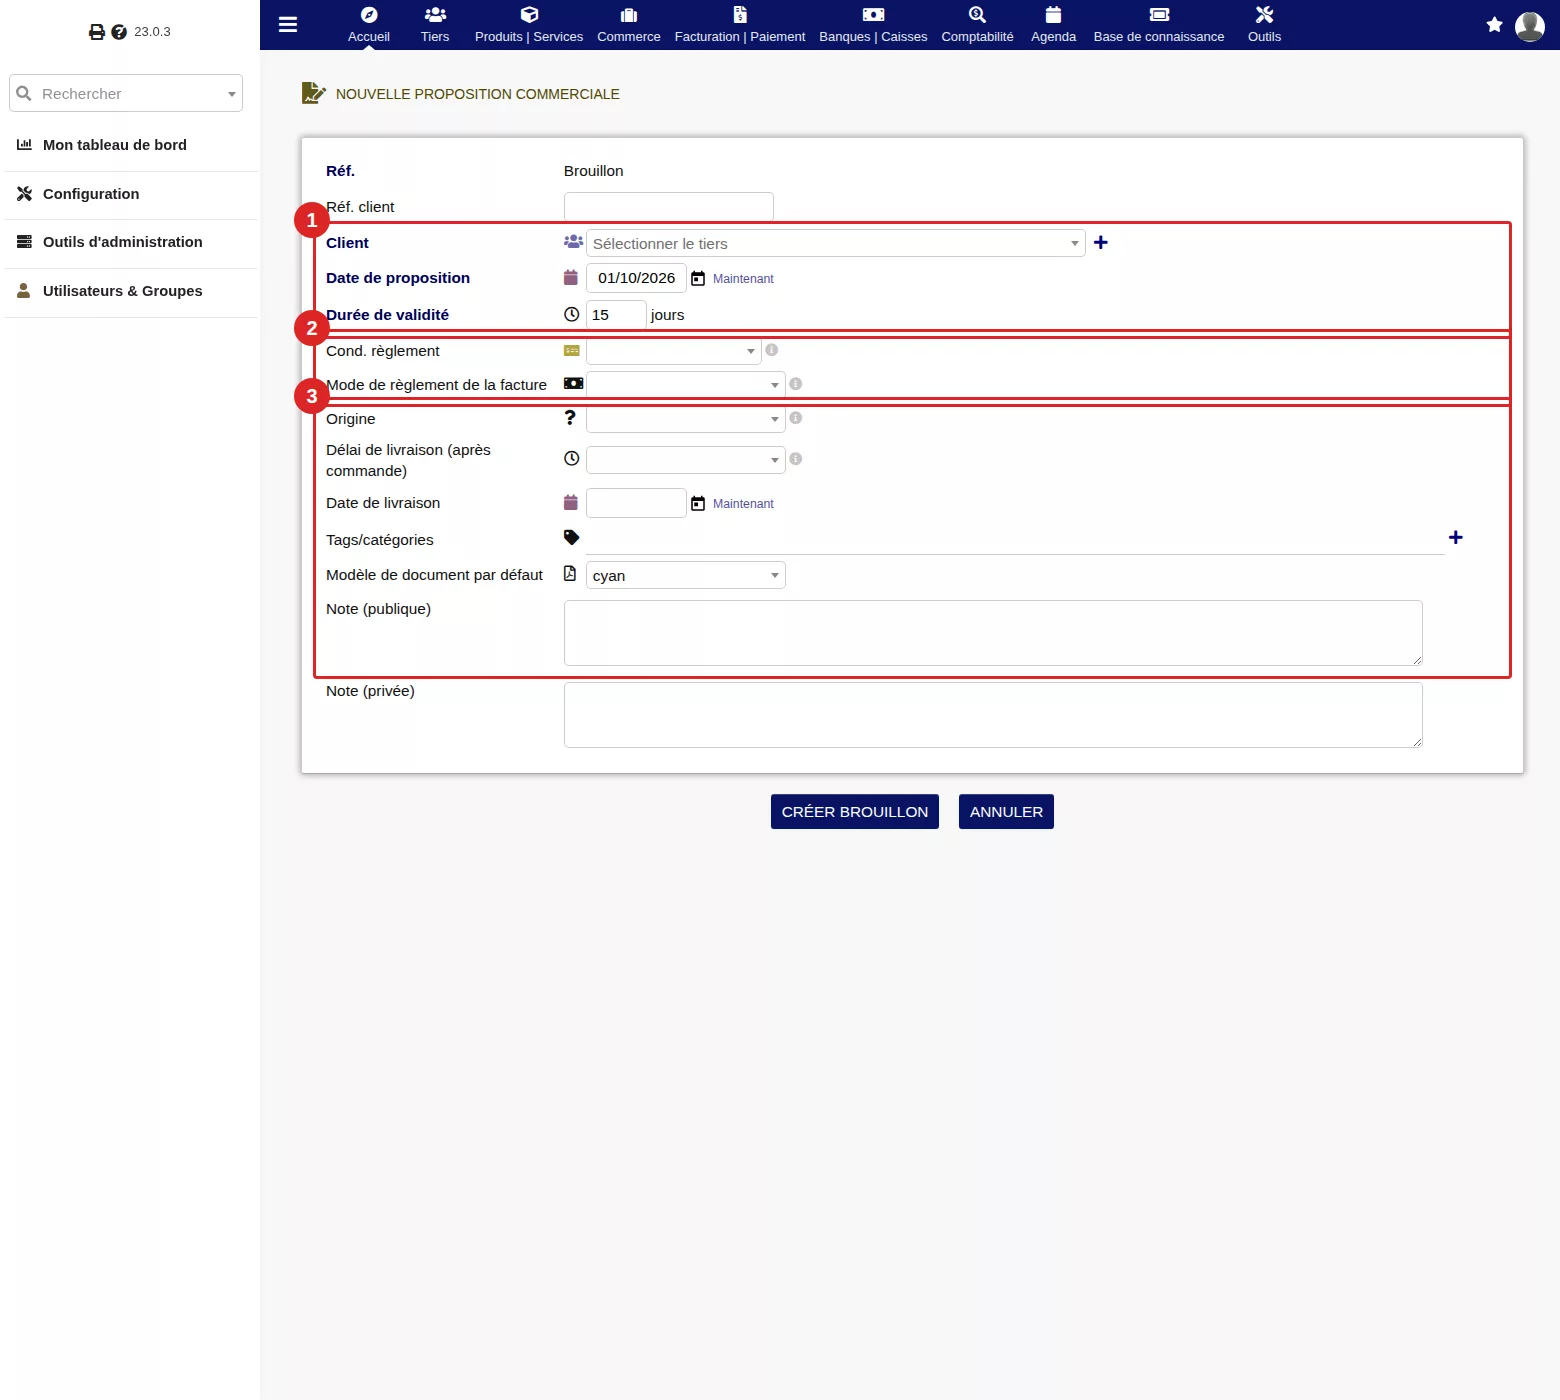Open Délai de livraison dropdown
The image size is (1560, 1400).
click(685, 460)
